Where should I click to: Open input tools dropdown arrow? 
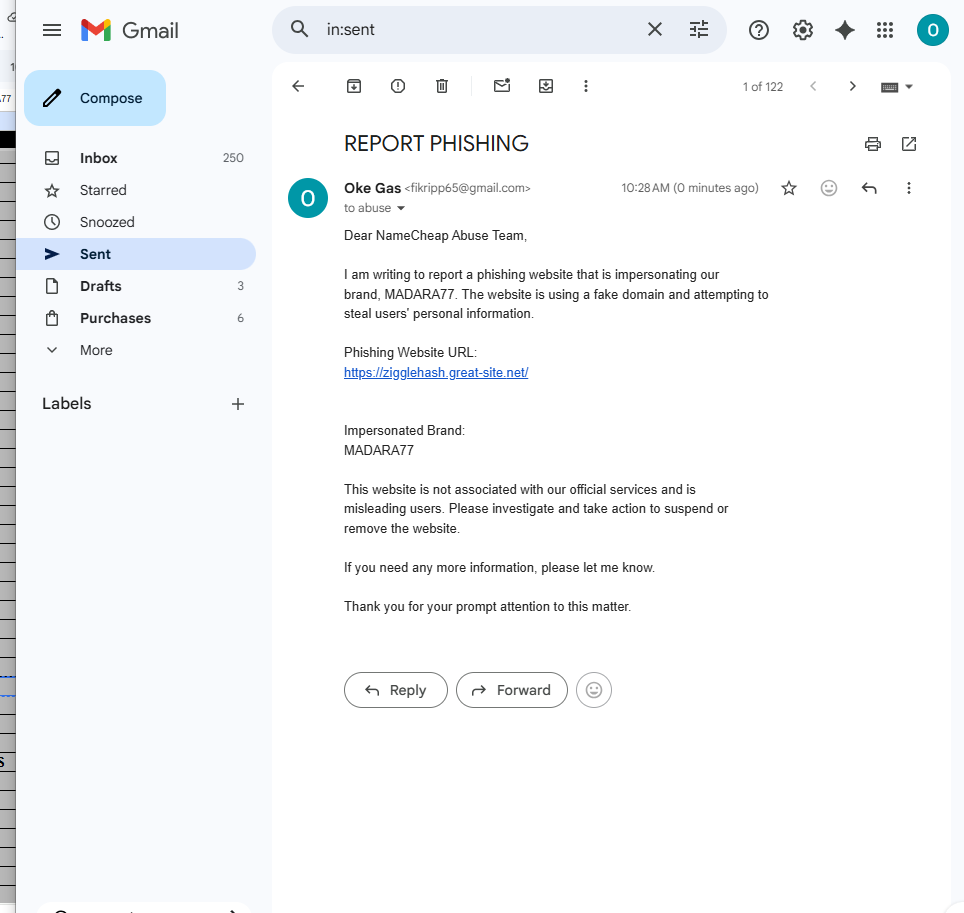909,87
